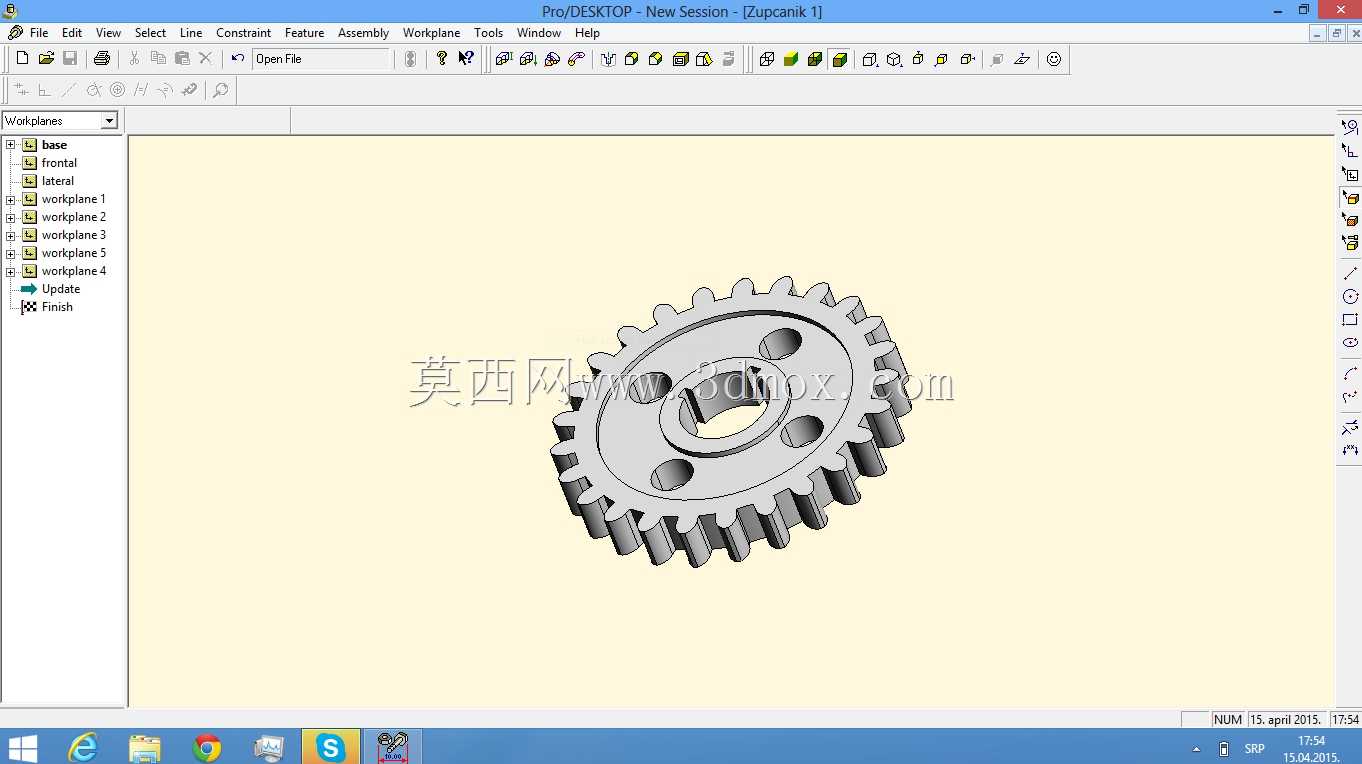1362x764 pixels.
Task: Select the lateral workplane in the tree
Action: click(58, 181)
